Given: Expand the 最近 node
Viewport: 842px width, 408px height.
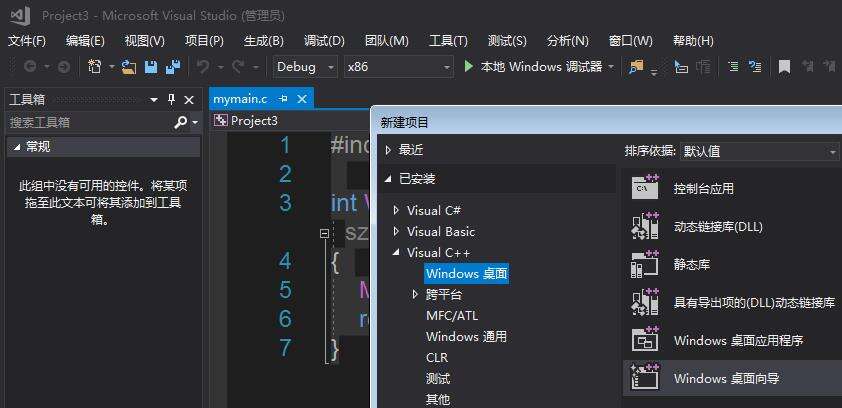Looking at the screenshot, I should pyautogui.click(x=388, y=150).
